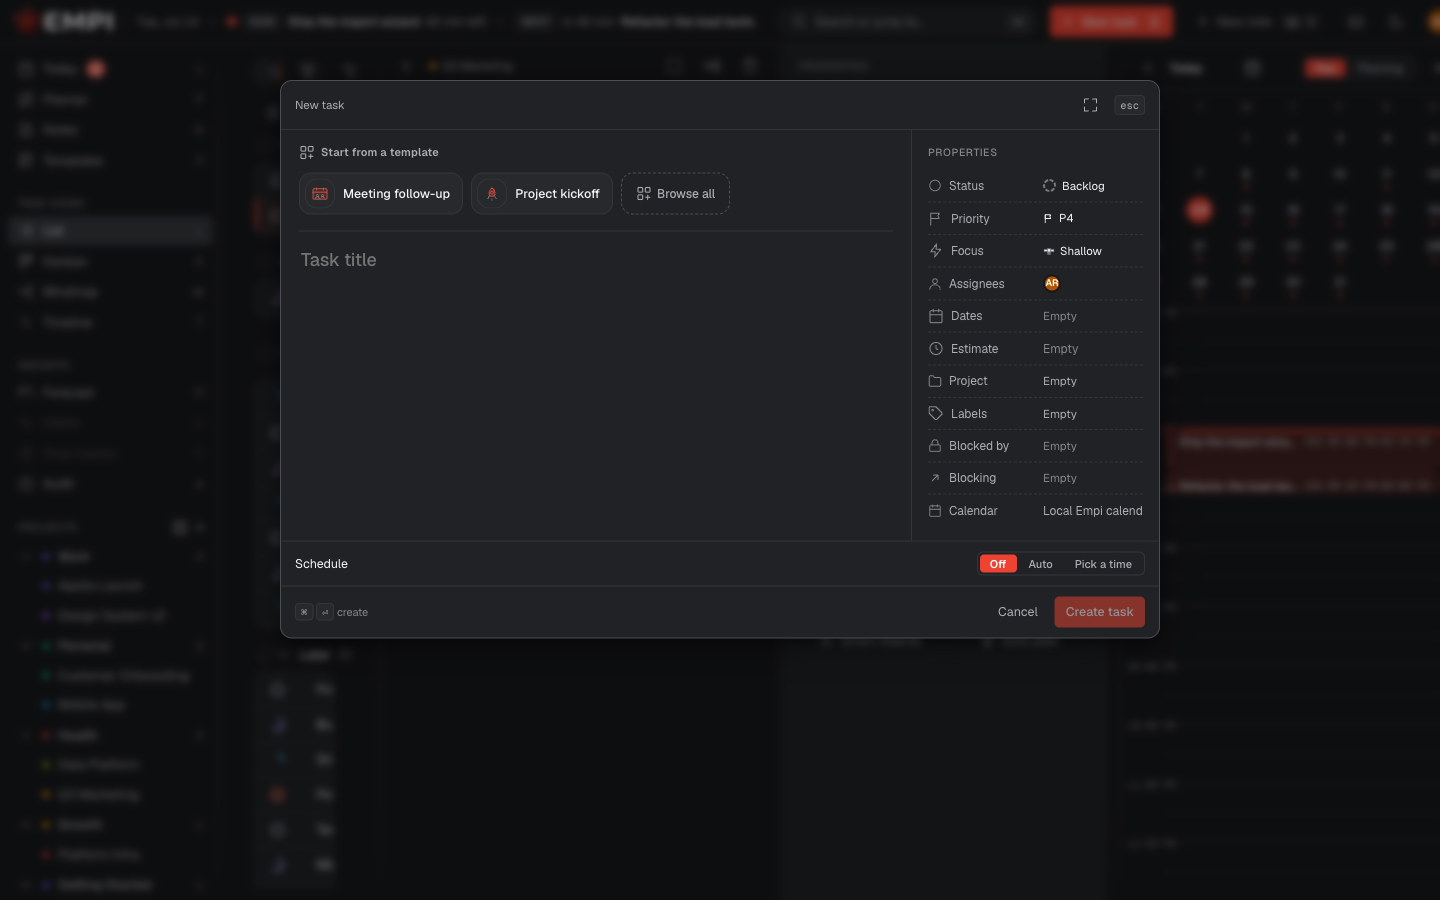This screenshot has height=900, width=1440.
Task: Click the PROPERTIES section heading
Action: [x=962, y=153]
